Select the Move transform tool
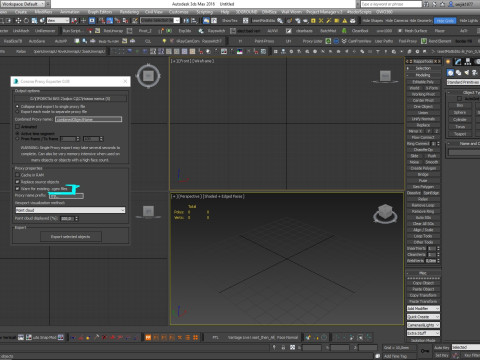 click(x=18, y=21)
